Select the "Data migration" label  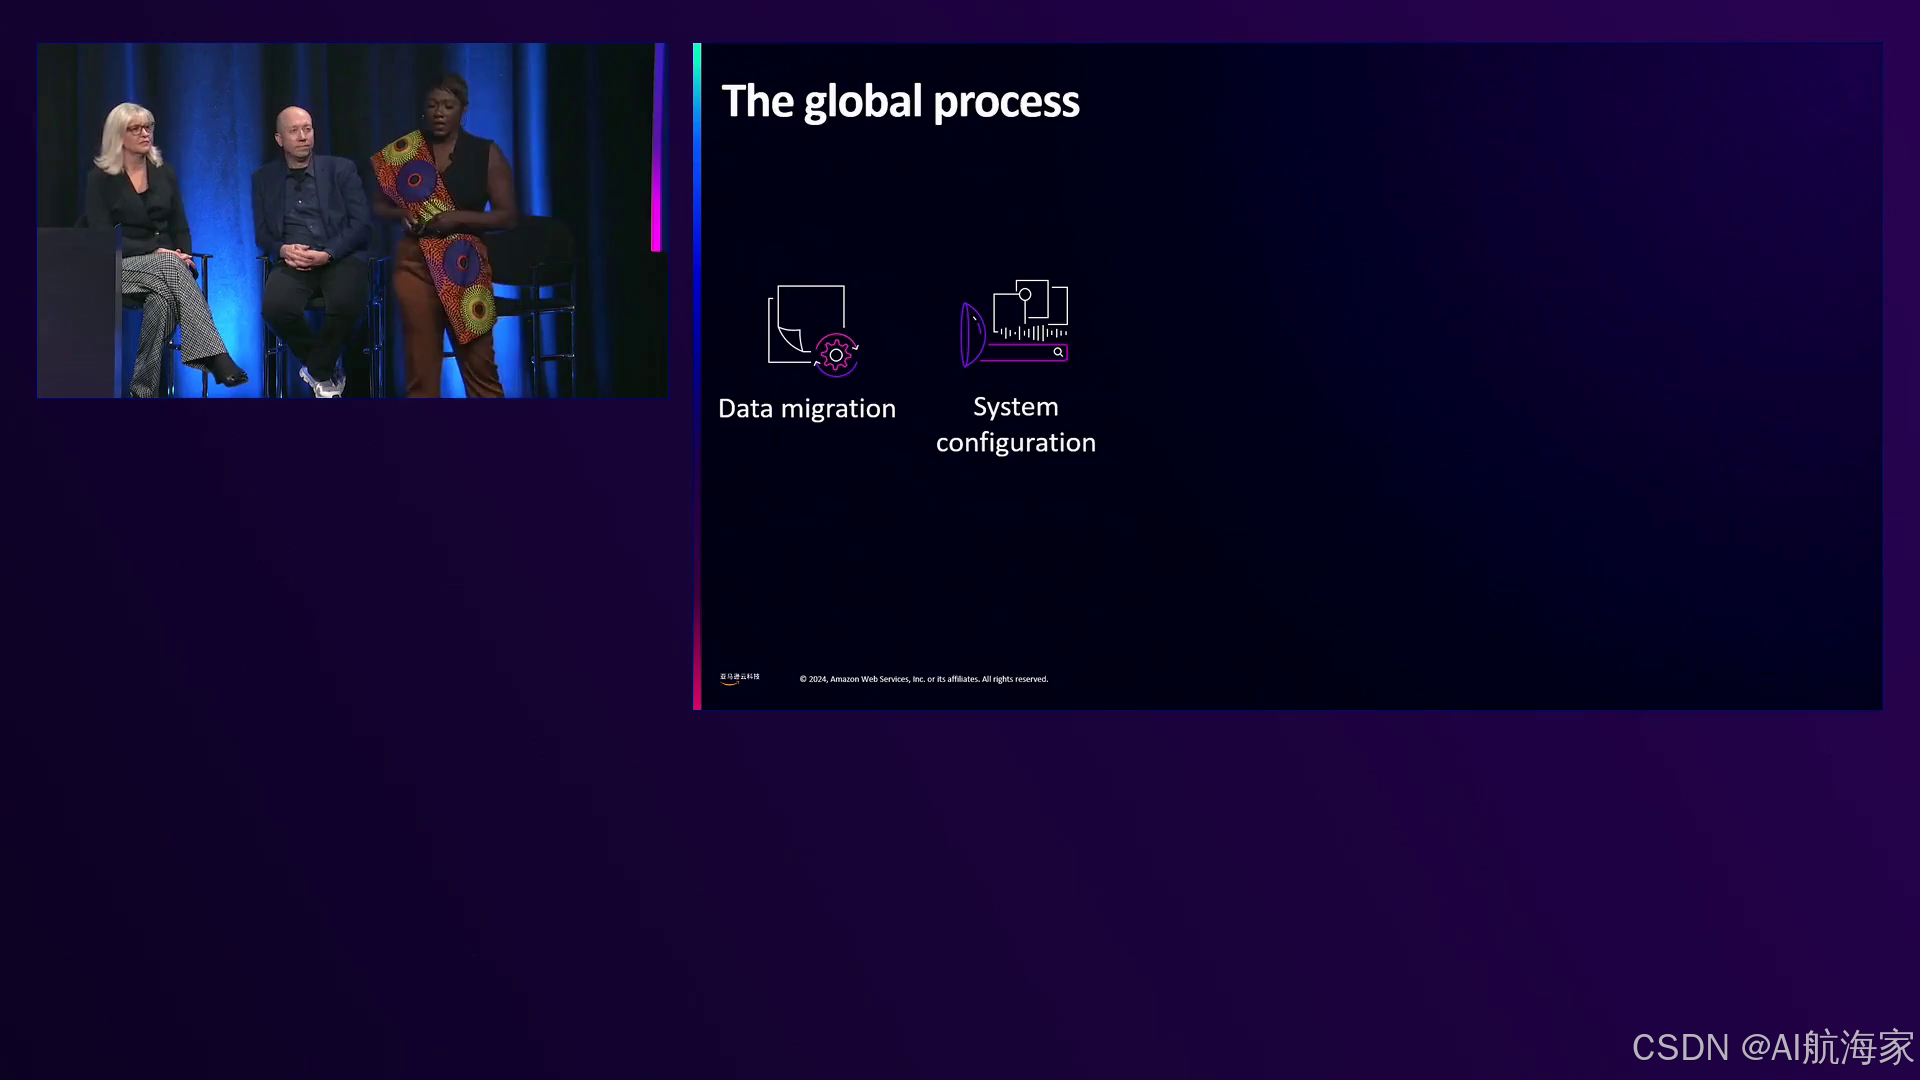pos(806,409)
